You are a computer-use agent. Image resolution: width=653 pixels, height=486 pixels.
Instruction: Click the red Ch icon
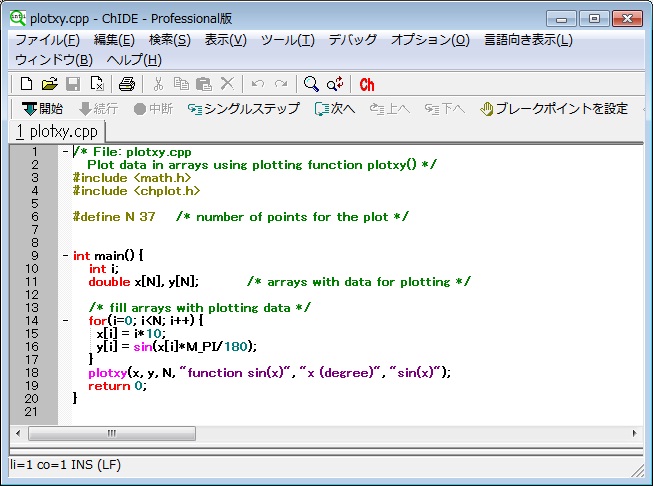click(x=366, y=85)
